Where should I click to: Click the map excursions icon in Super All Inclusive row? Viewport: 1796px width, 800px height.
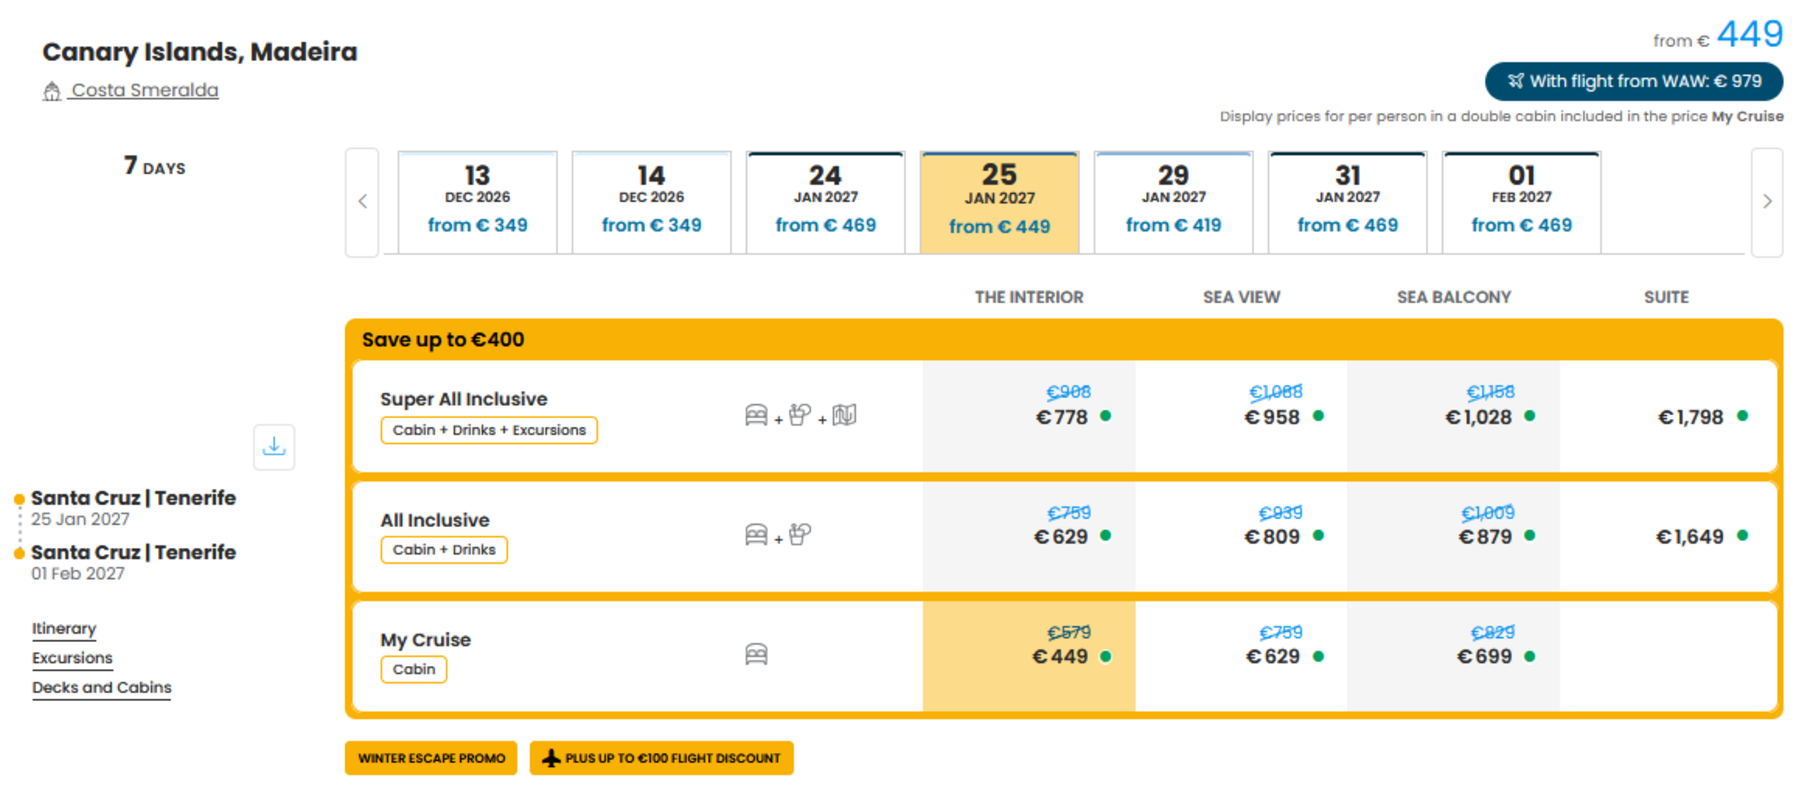point(844,415)
